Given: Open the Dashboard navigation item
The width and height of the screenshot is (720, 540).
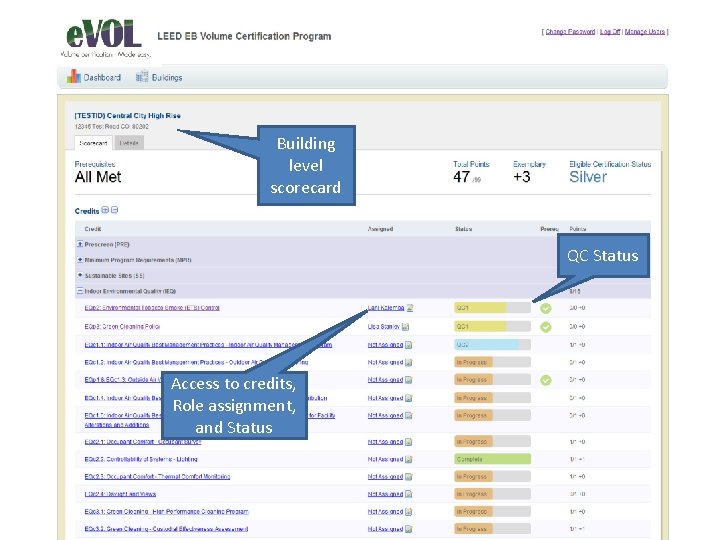Looking at the screenshot, I should click(94, 77).
